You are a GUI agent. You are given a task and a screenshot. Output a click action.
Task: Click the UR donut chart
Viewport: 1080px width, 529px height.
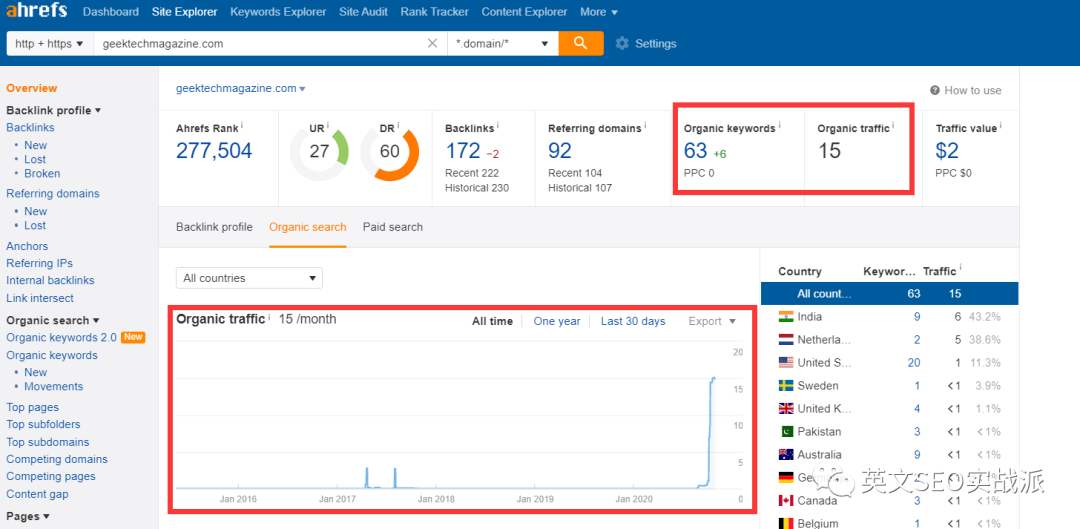click(x=319, y=151)
